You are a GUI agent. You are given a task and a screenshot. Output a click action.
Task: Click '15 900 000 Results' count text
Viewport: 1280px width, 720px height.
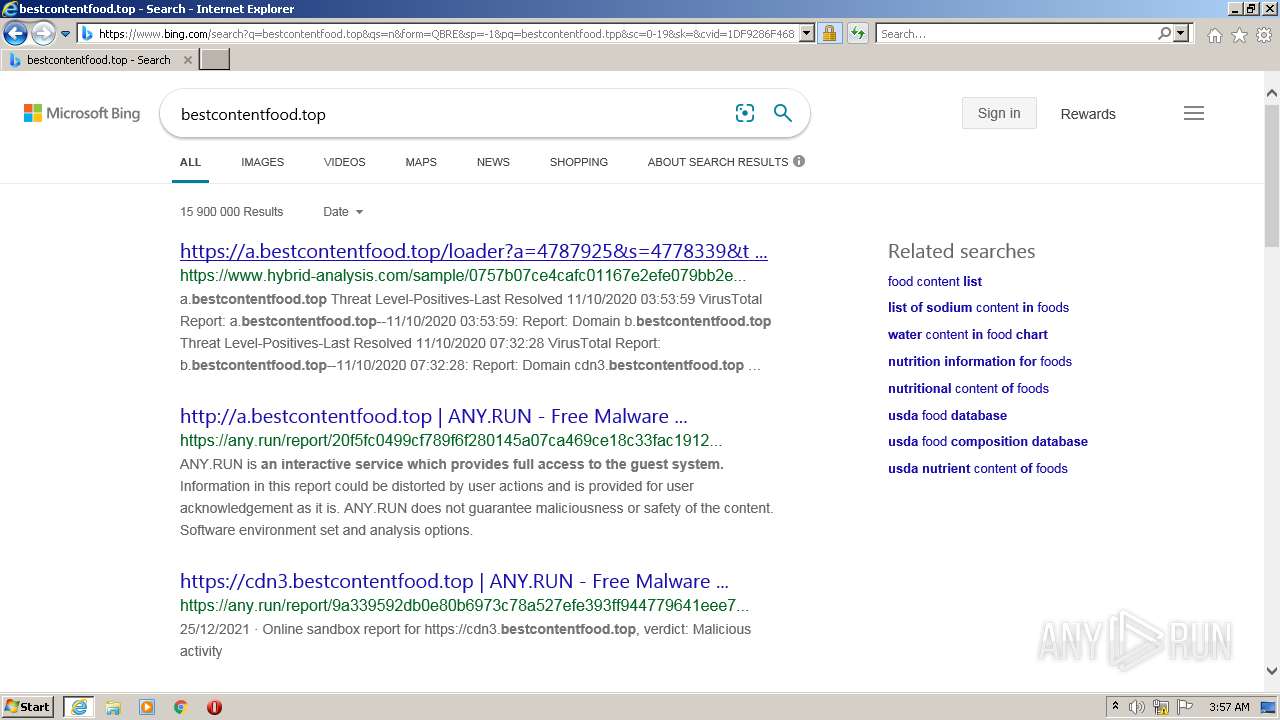[x=232, y=212]
